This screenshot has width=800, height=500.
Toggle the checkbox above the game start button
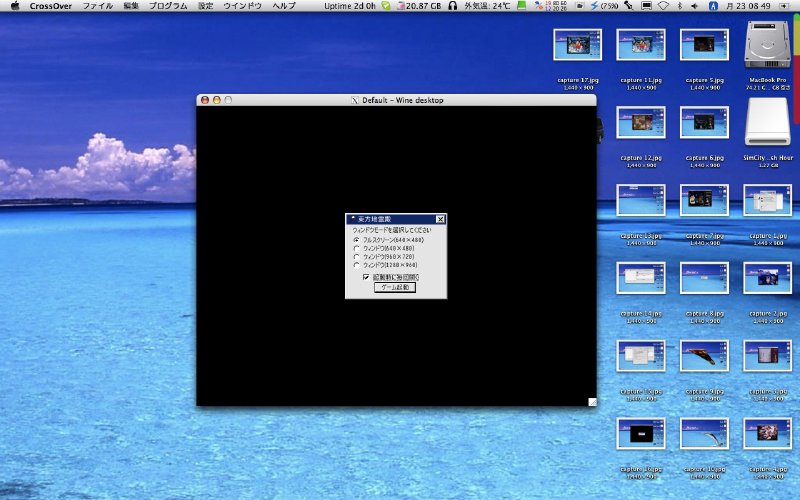[367, 277]
